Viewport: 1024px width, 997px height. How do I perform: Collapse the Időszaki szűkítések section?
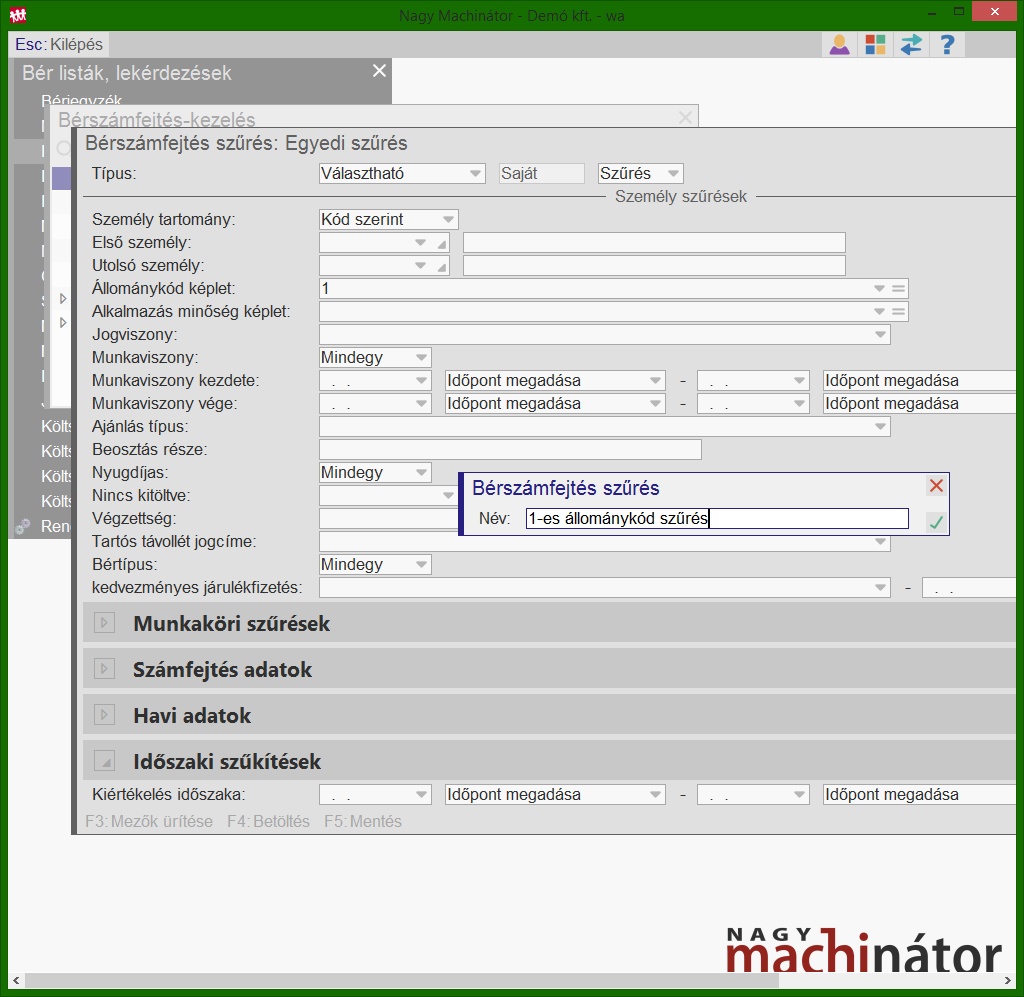tap(104, 762)
